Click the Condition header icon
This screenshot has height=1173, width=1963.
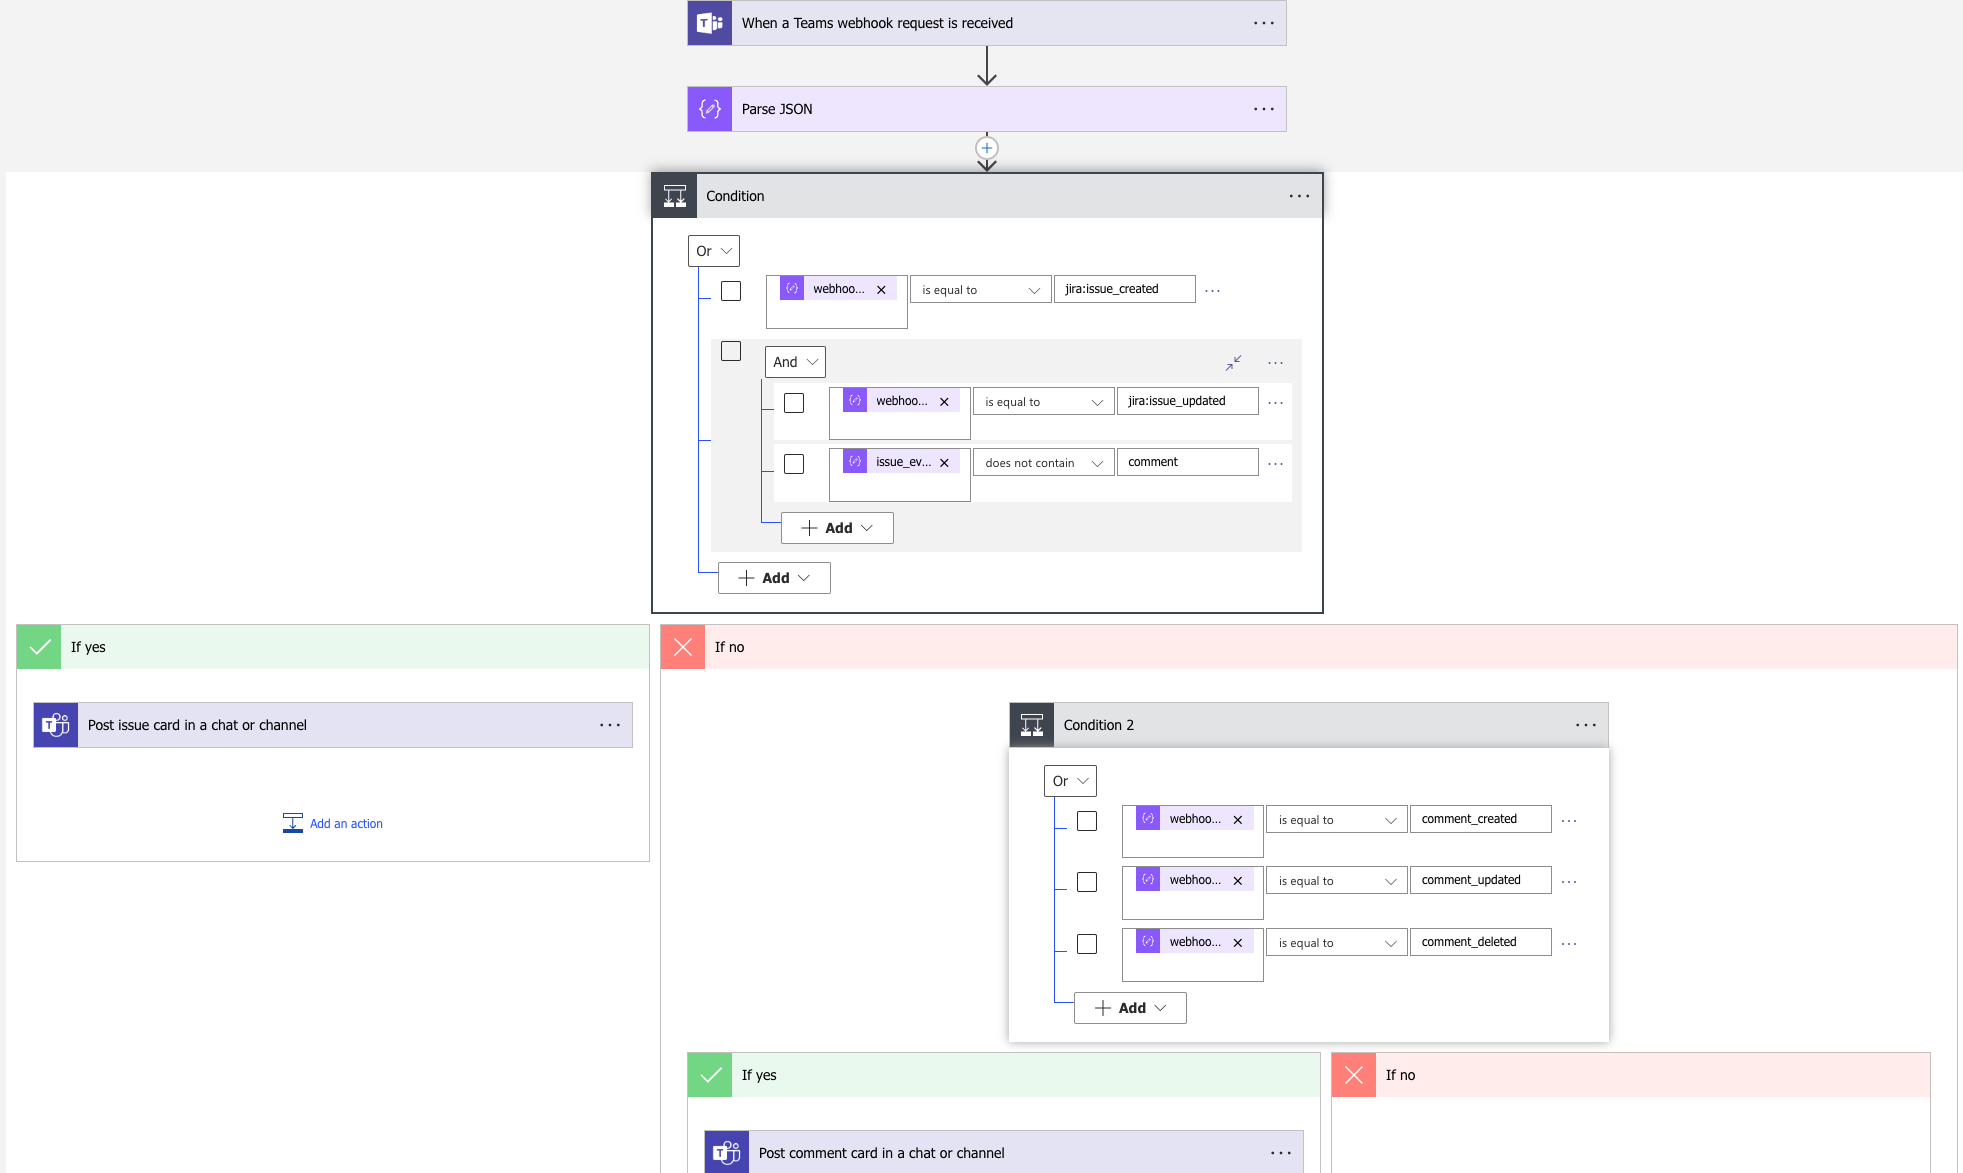[675, 196]
